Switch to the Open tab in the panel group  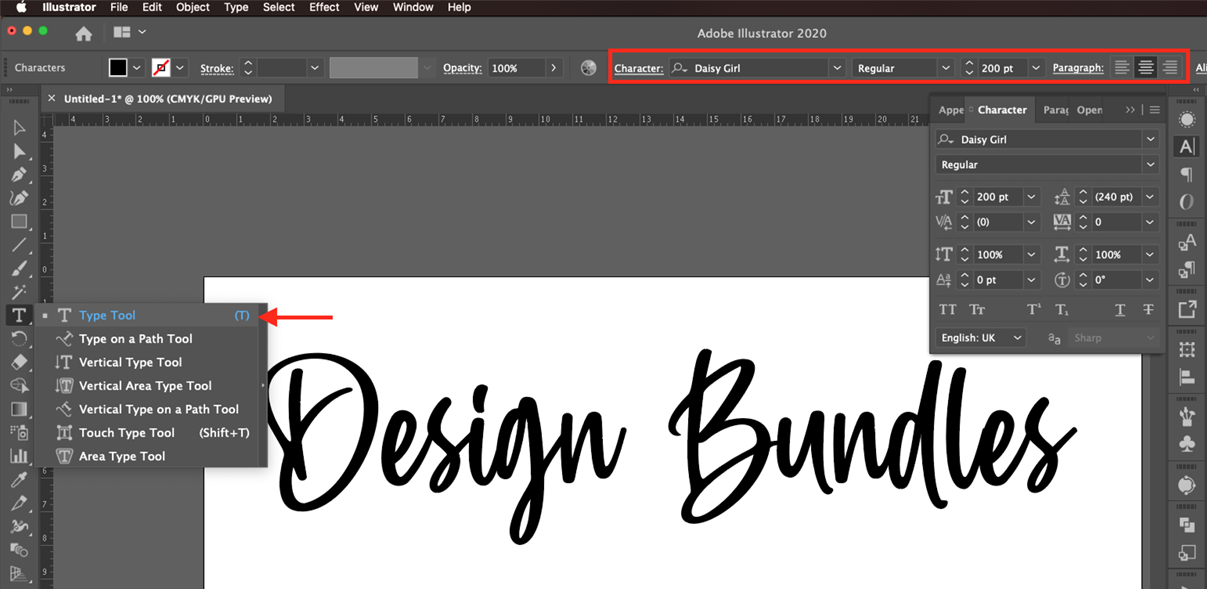(x=1089, y=110)
